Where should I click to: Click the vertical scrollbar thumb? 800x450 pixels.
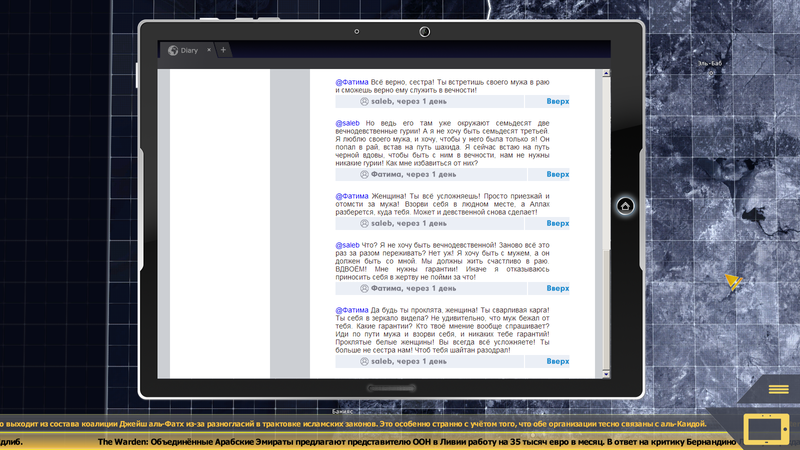click(606, 310)
